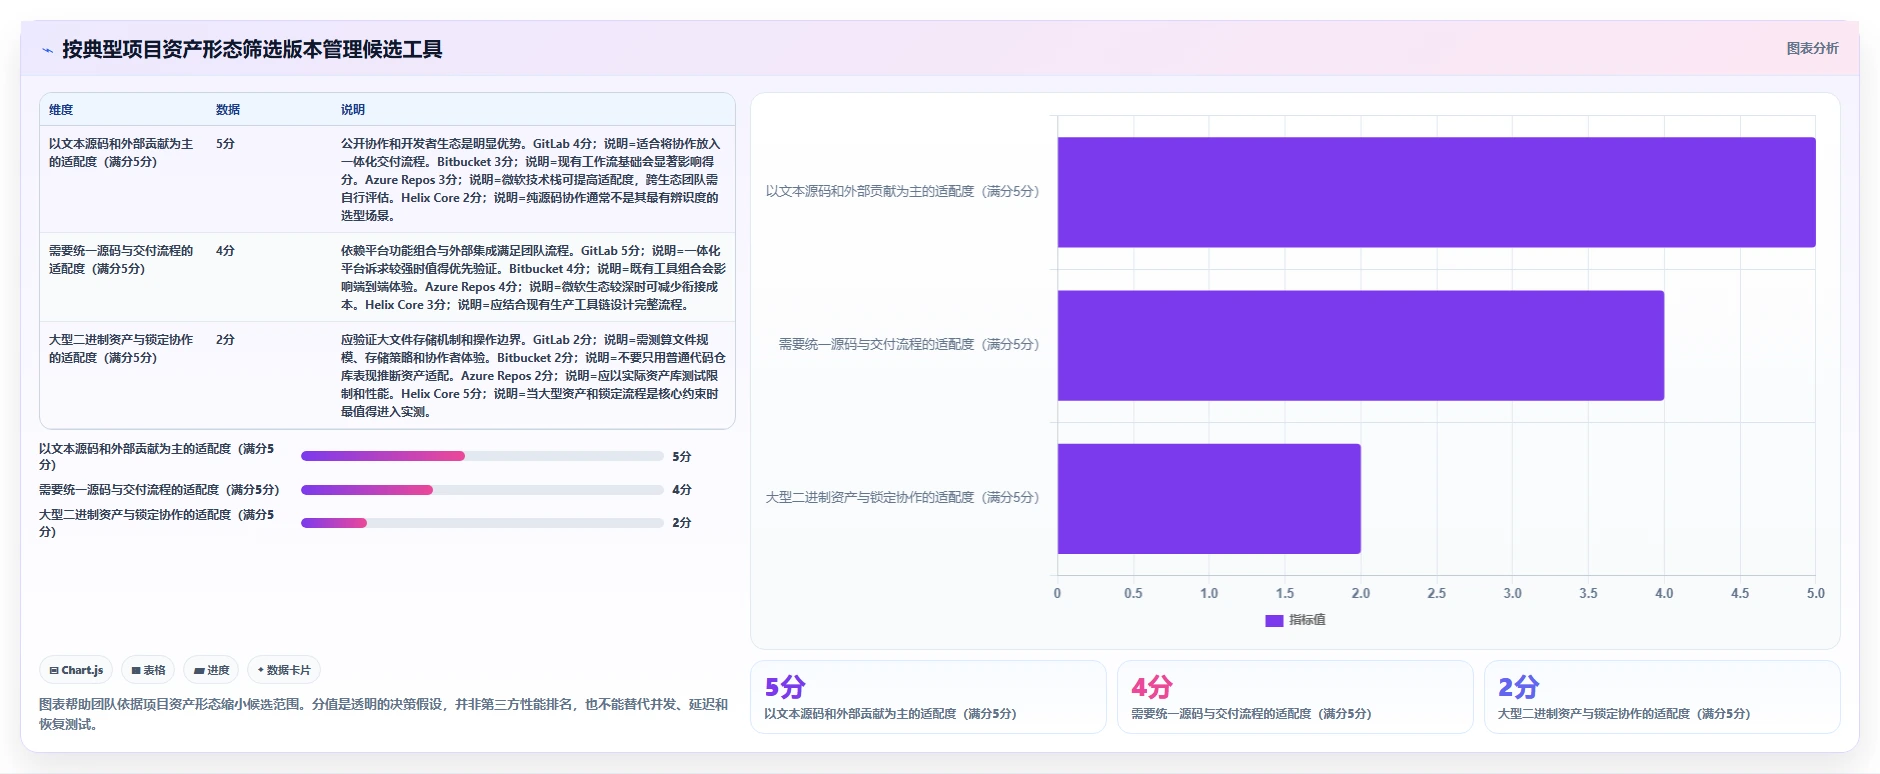Image resolution: width=1880 pixels, height=774 pixels.
Task: Click description starting 依赖平台功能组合
Action: 533,278
